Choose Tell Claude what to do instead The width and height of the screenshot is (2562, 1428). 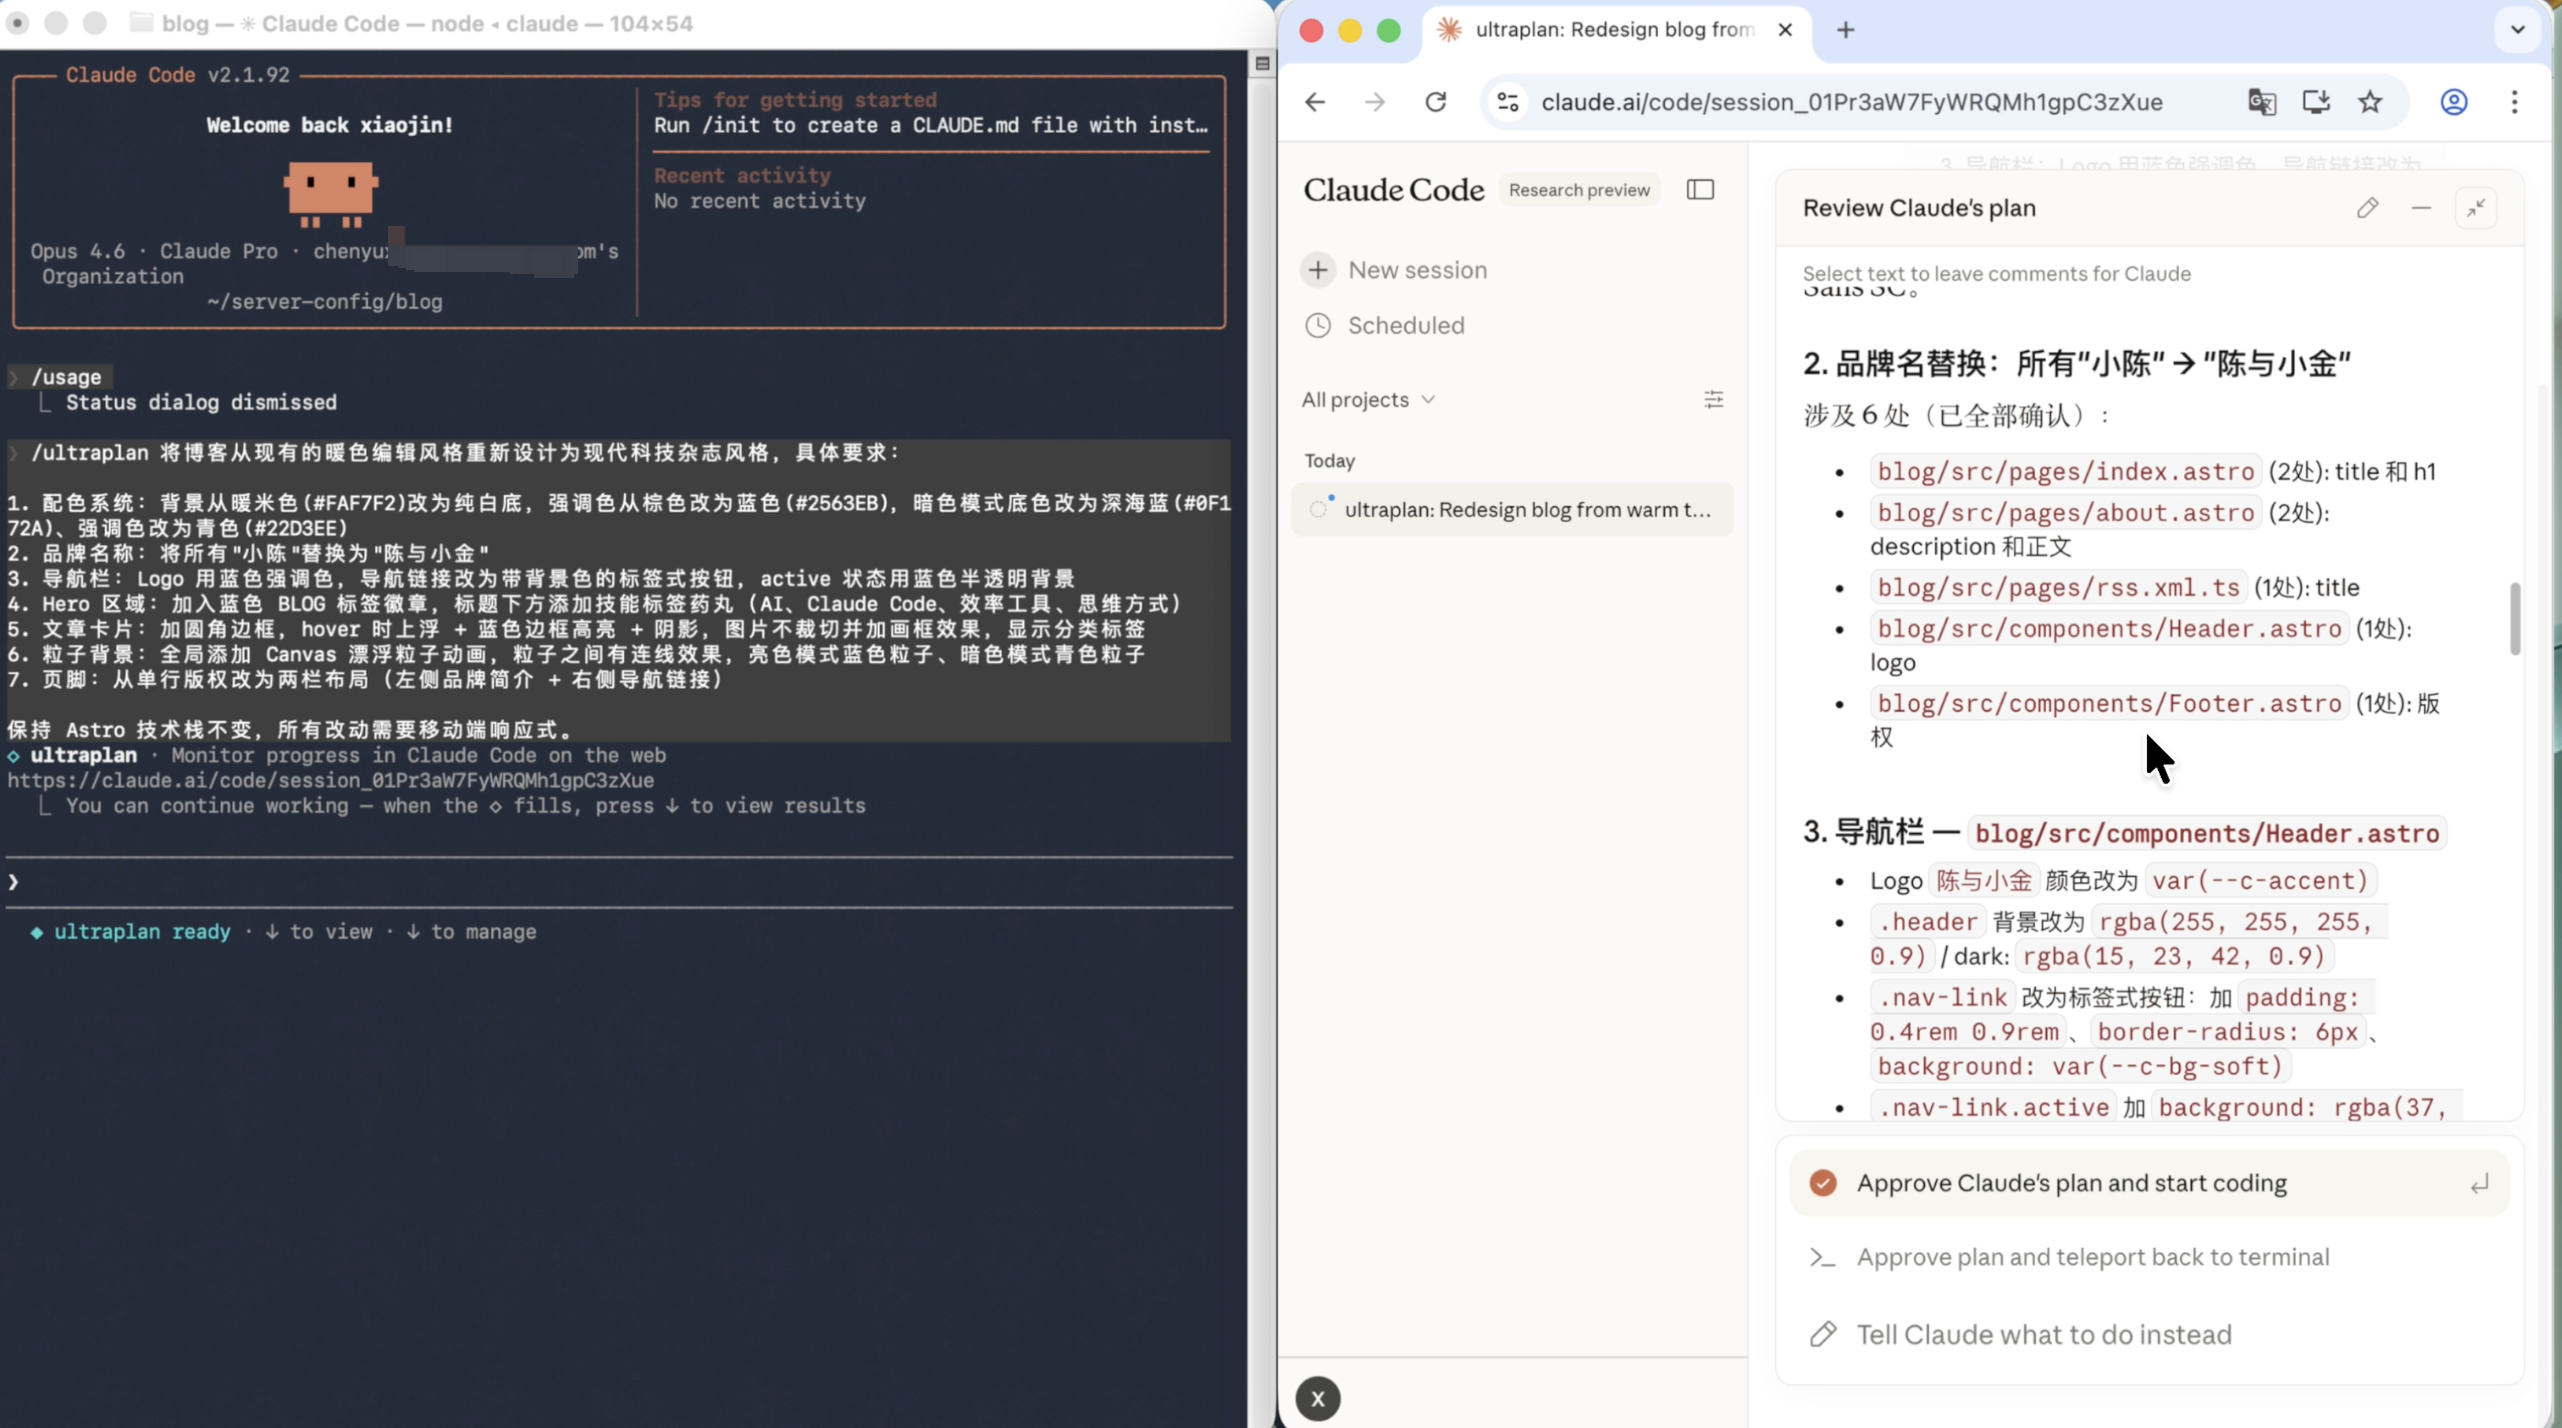click(2148, 1335)
